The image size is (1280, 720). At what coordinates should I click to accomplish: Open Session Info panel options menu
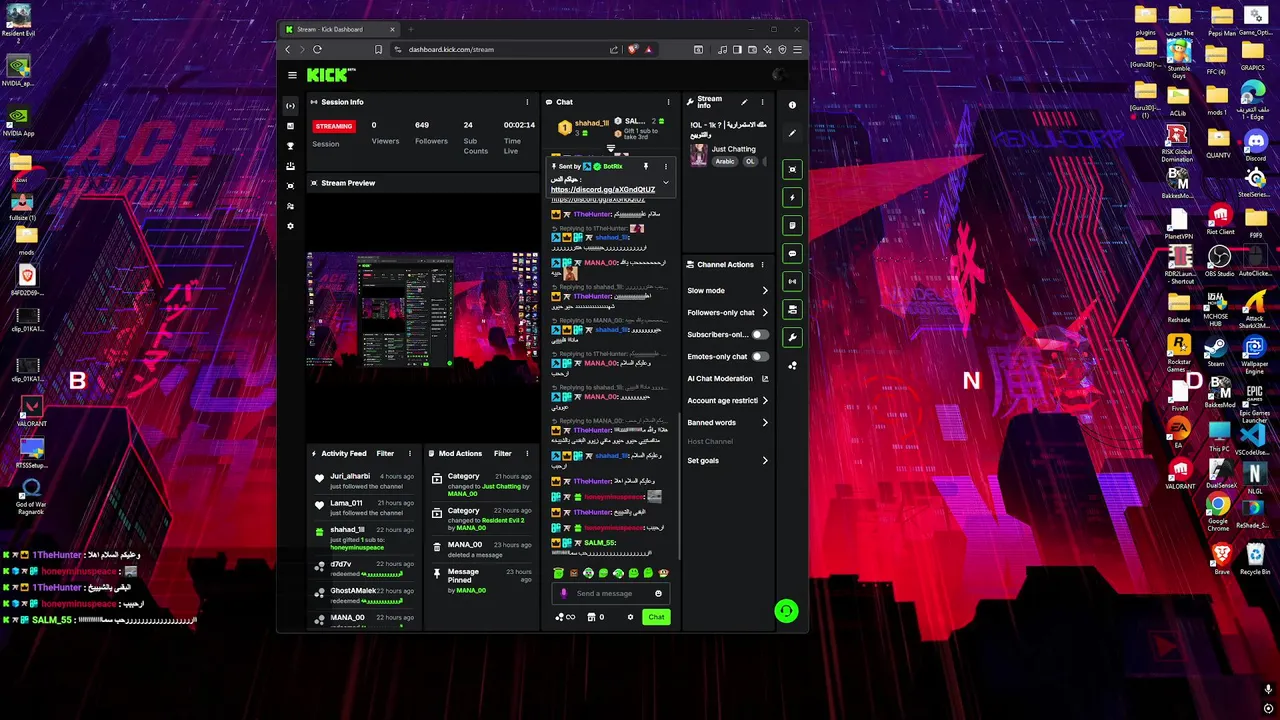527,102
